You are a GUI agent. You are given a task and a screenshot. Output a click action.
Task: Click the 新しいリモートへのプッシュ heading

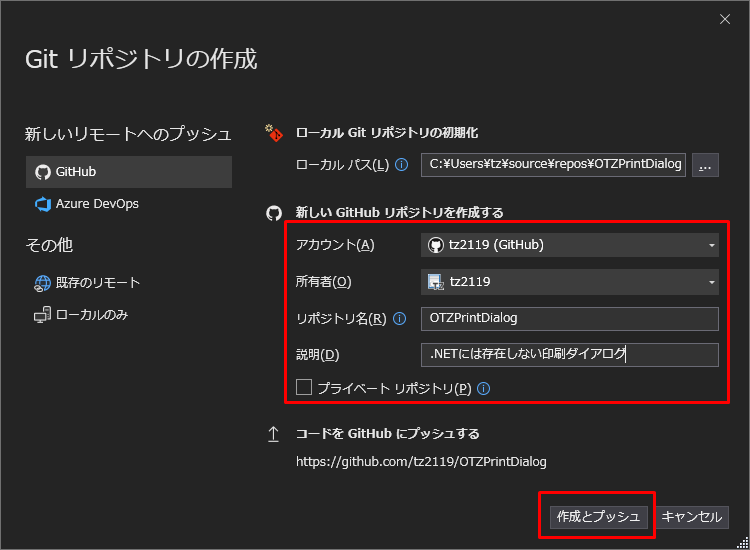(x=128, y=134)
